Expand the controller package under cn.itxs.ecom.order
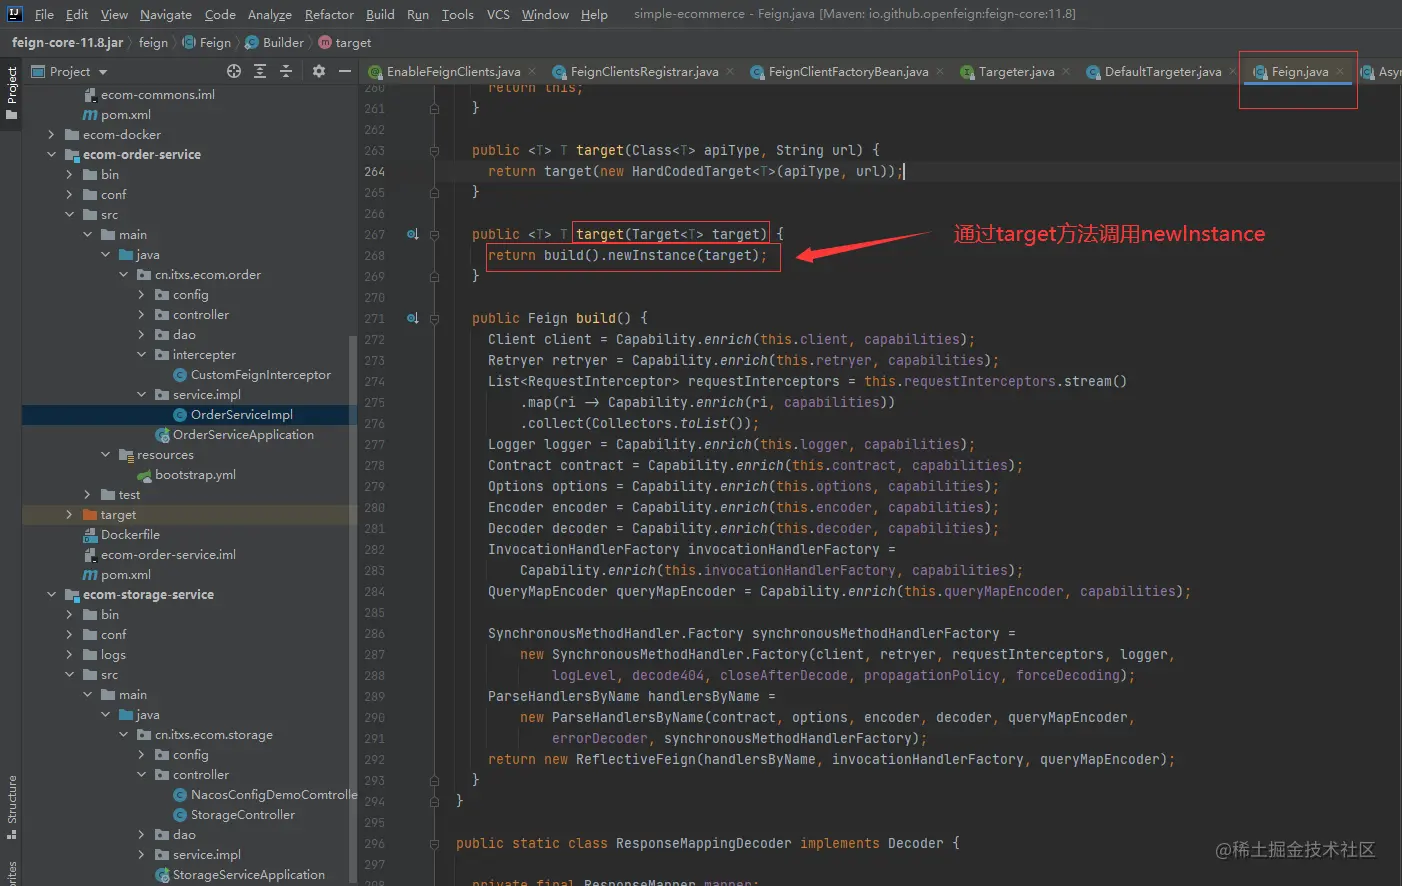Image resolution: width=1402 pixels, height=886 pixels. click(141, 315)
